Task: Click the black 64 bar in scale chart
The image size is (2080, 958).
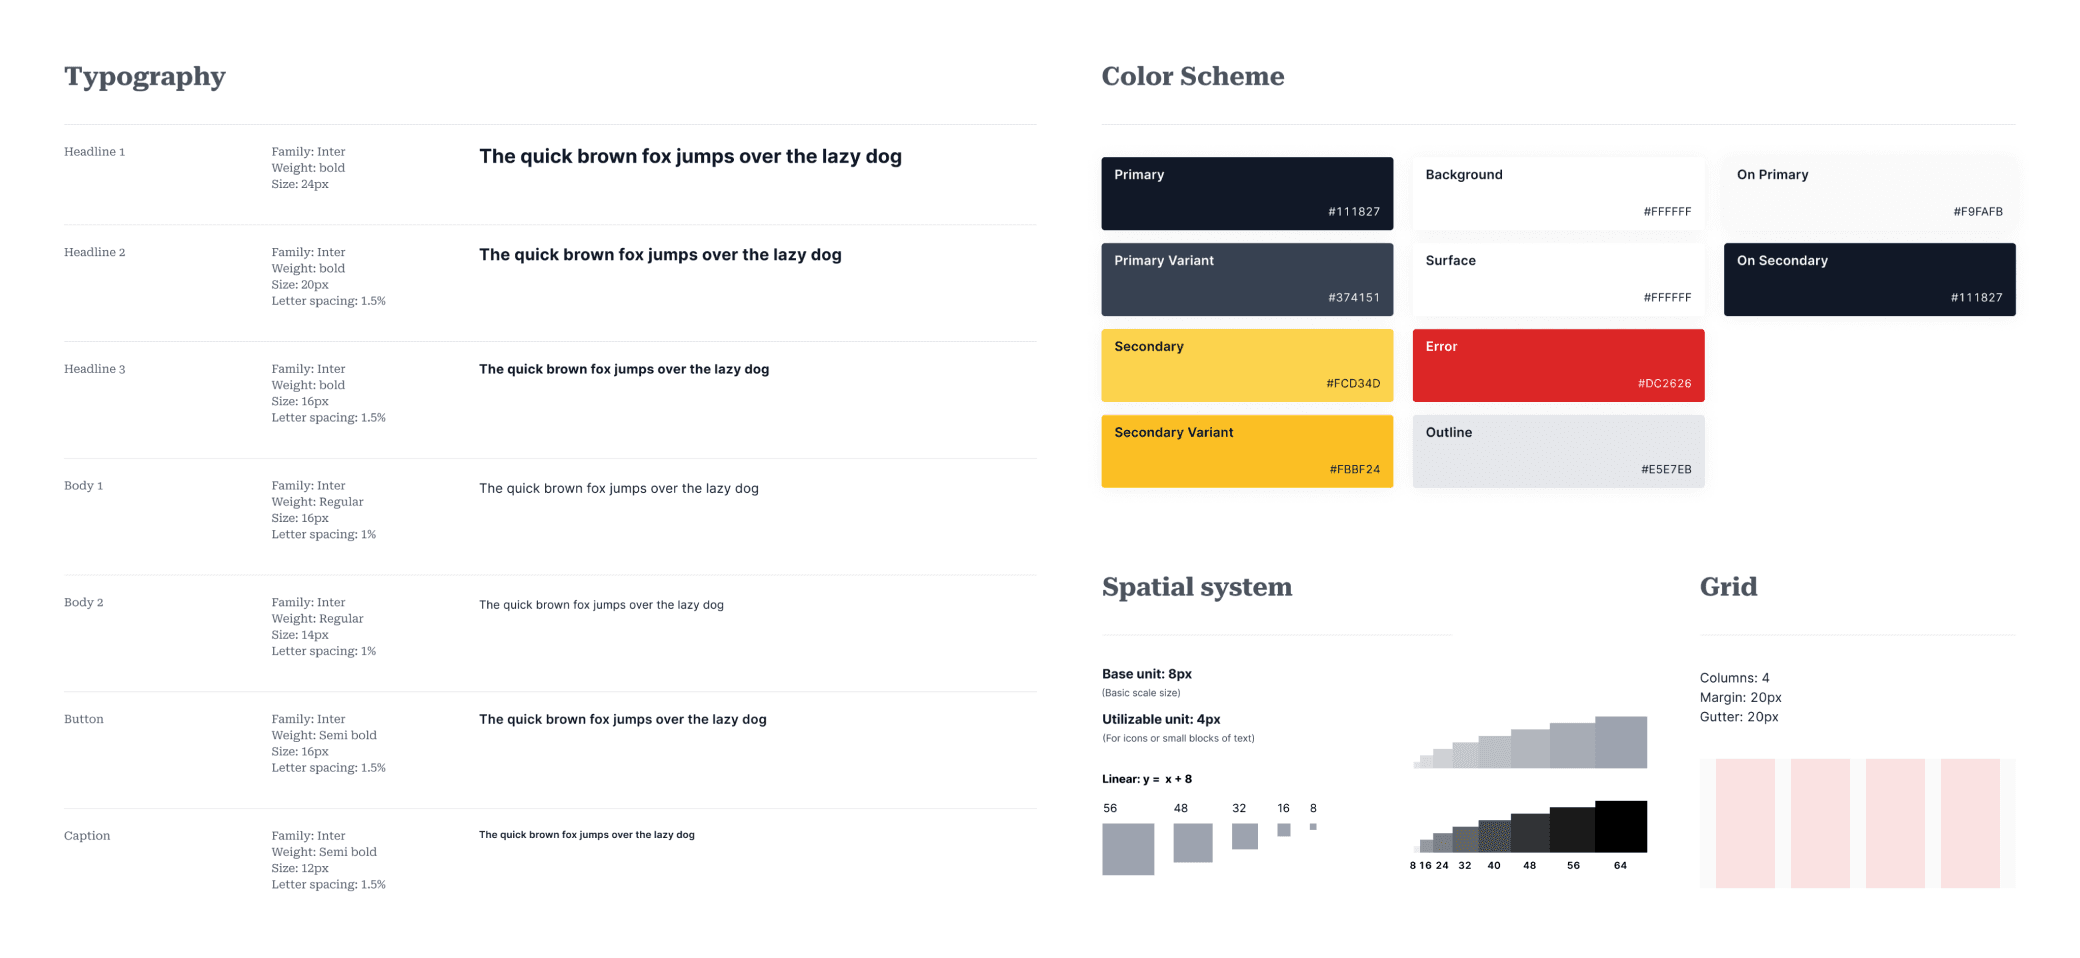Action: pos(1620,827)
